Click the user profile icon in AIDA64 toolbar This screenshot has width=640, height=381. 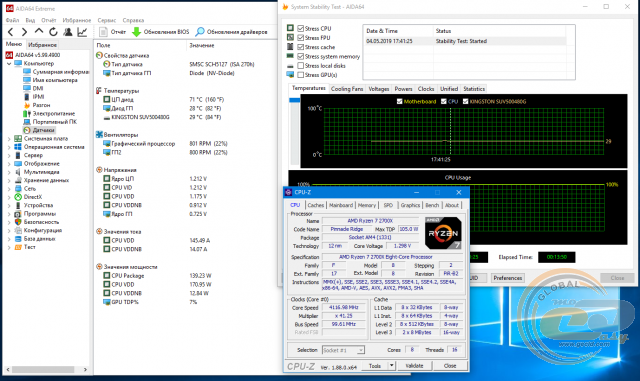pyautogui.click(x=68, y=32)
